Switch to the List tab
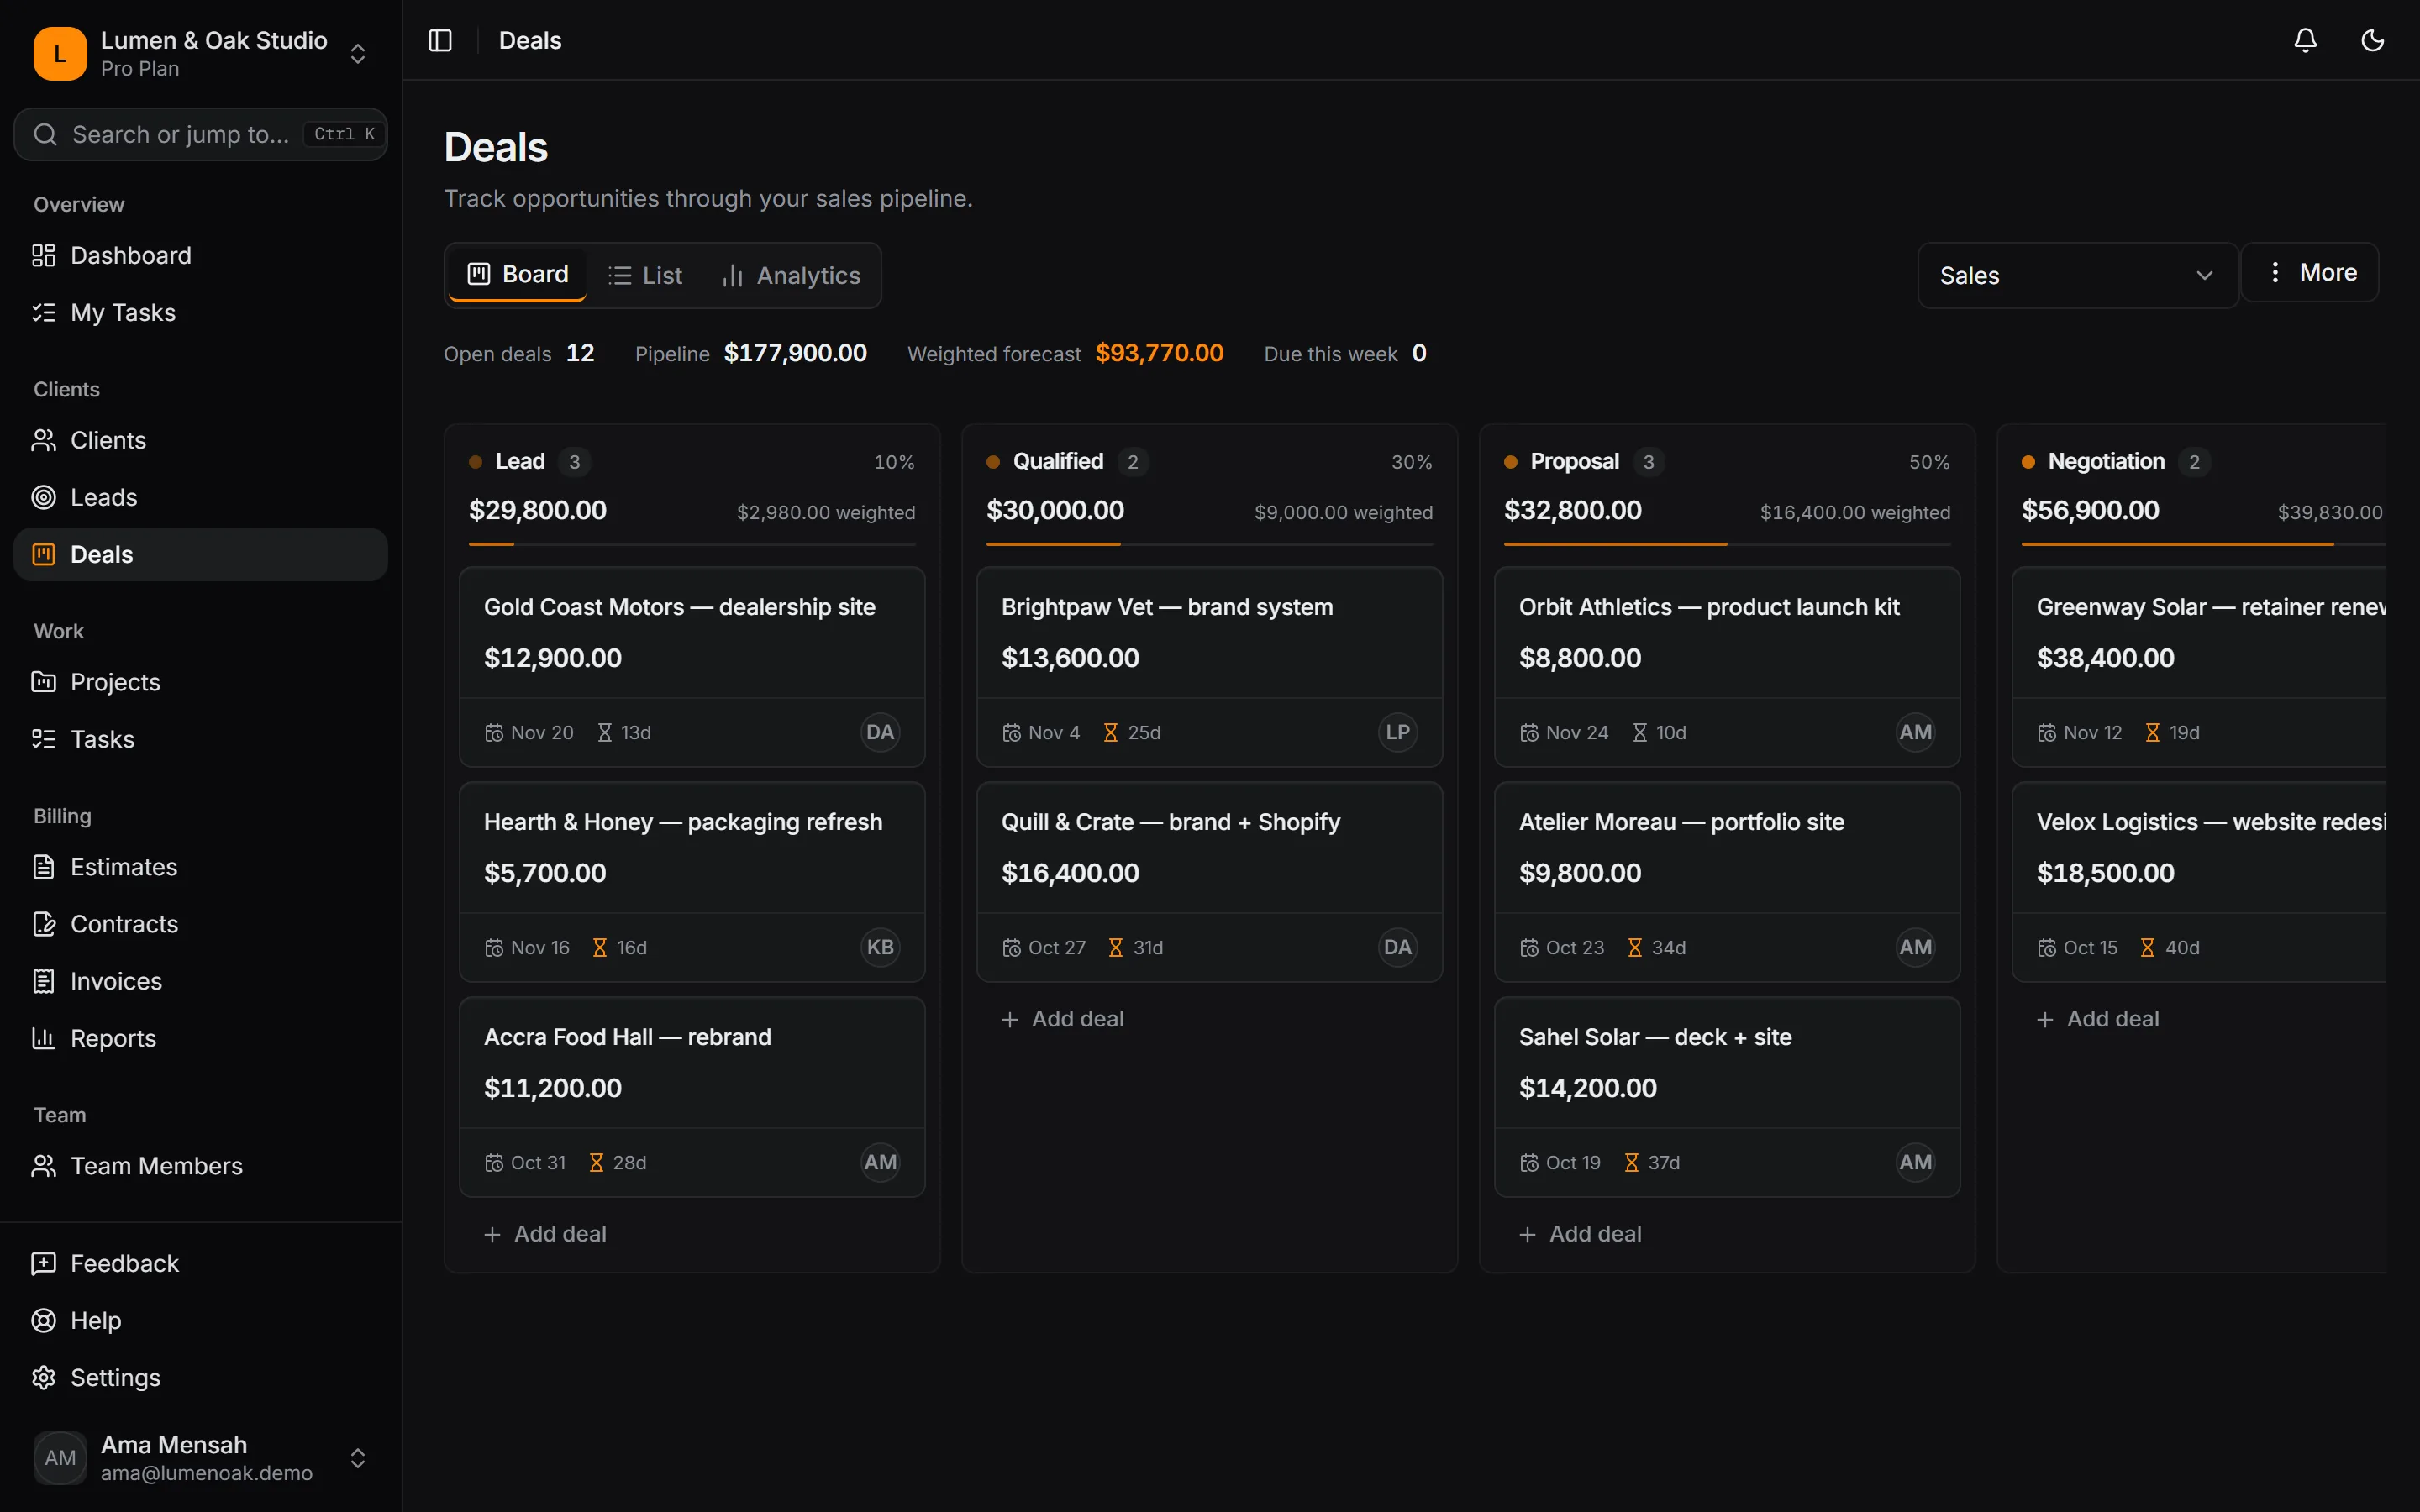The width and height of the screenshot is (2420, 1512). tap(645, 275)
